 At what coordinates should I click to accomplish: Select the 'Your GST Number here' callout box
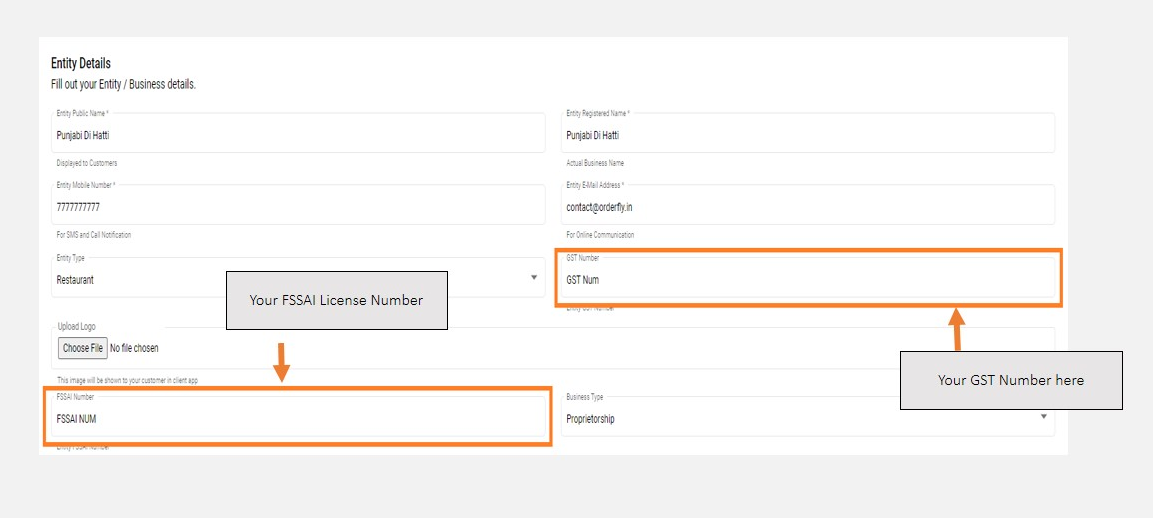point(1010,380)
